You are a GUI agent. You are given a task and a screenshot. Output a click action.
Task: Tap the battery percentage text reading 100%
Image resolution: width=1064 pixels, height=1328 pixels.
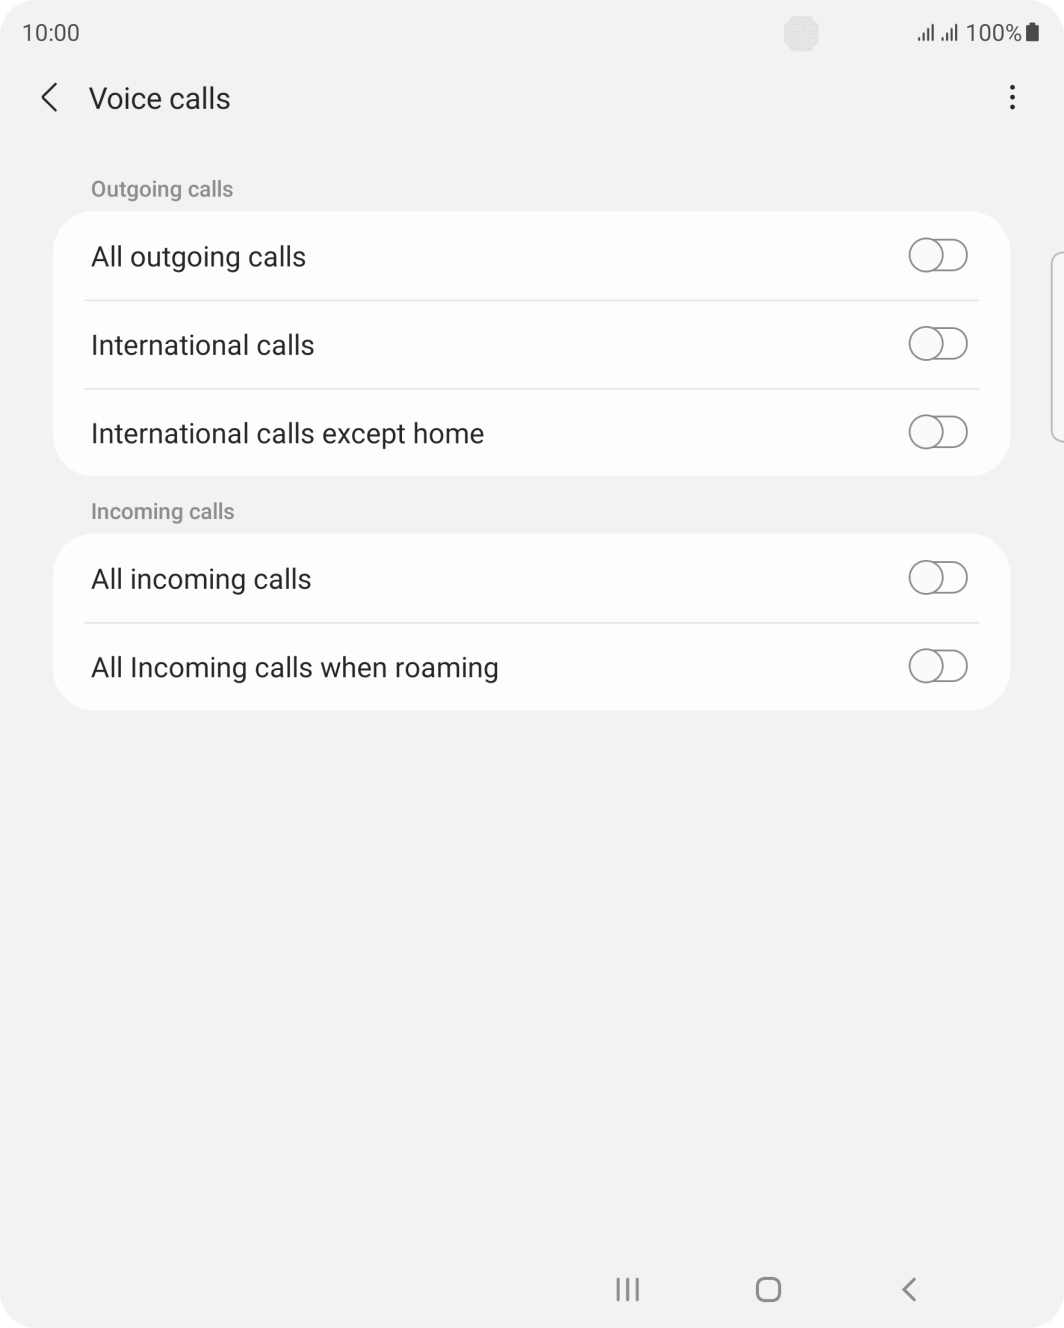[x=995, y=32]
